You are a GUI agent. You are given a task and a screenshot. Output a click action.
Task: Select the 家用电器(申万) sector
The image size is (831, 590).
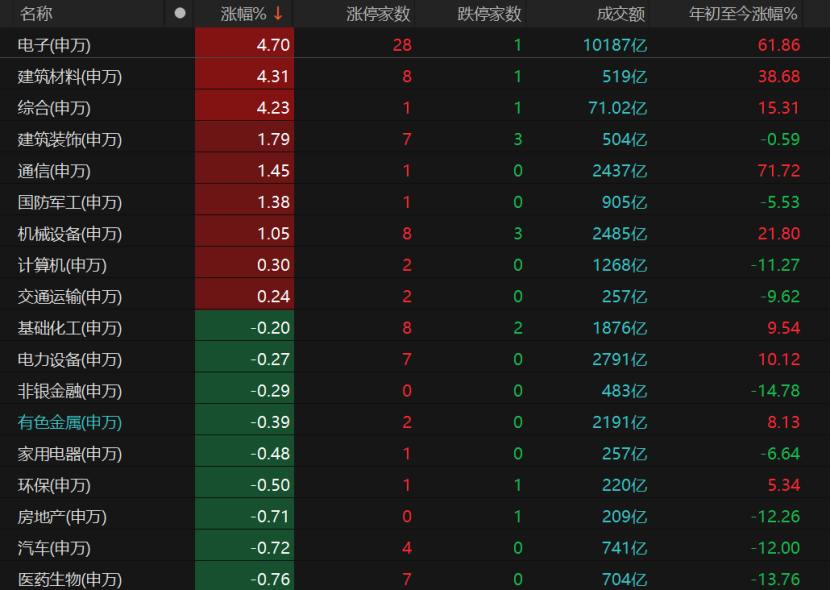coord(69,454)
